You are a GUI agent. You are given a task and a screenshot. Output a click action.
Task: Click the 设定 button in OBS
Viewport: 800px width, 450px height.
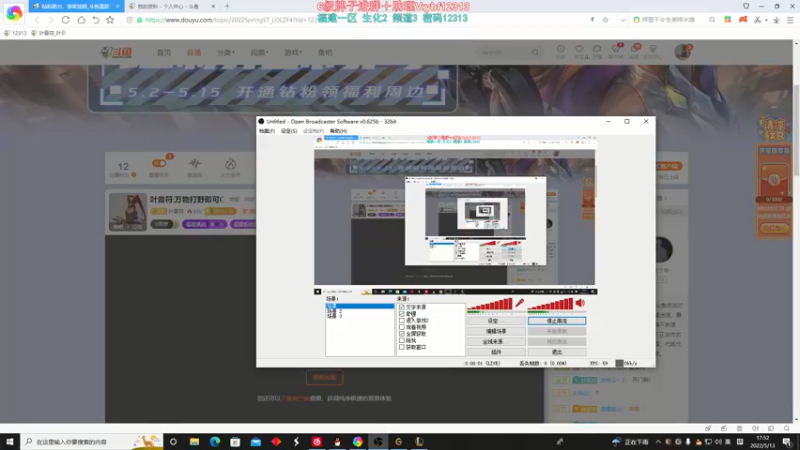(x=496, y=321)
